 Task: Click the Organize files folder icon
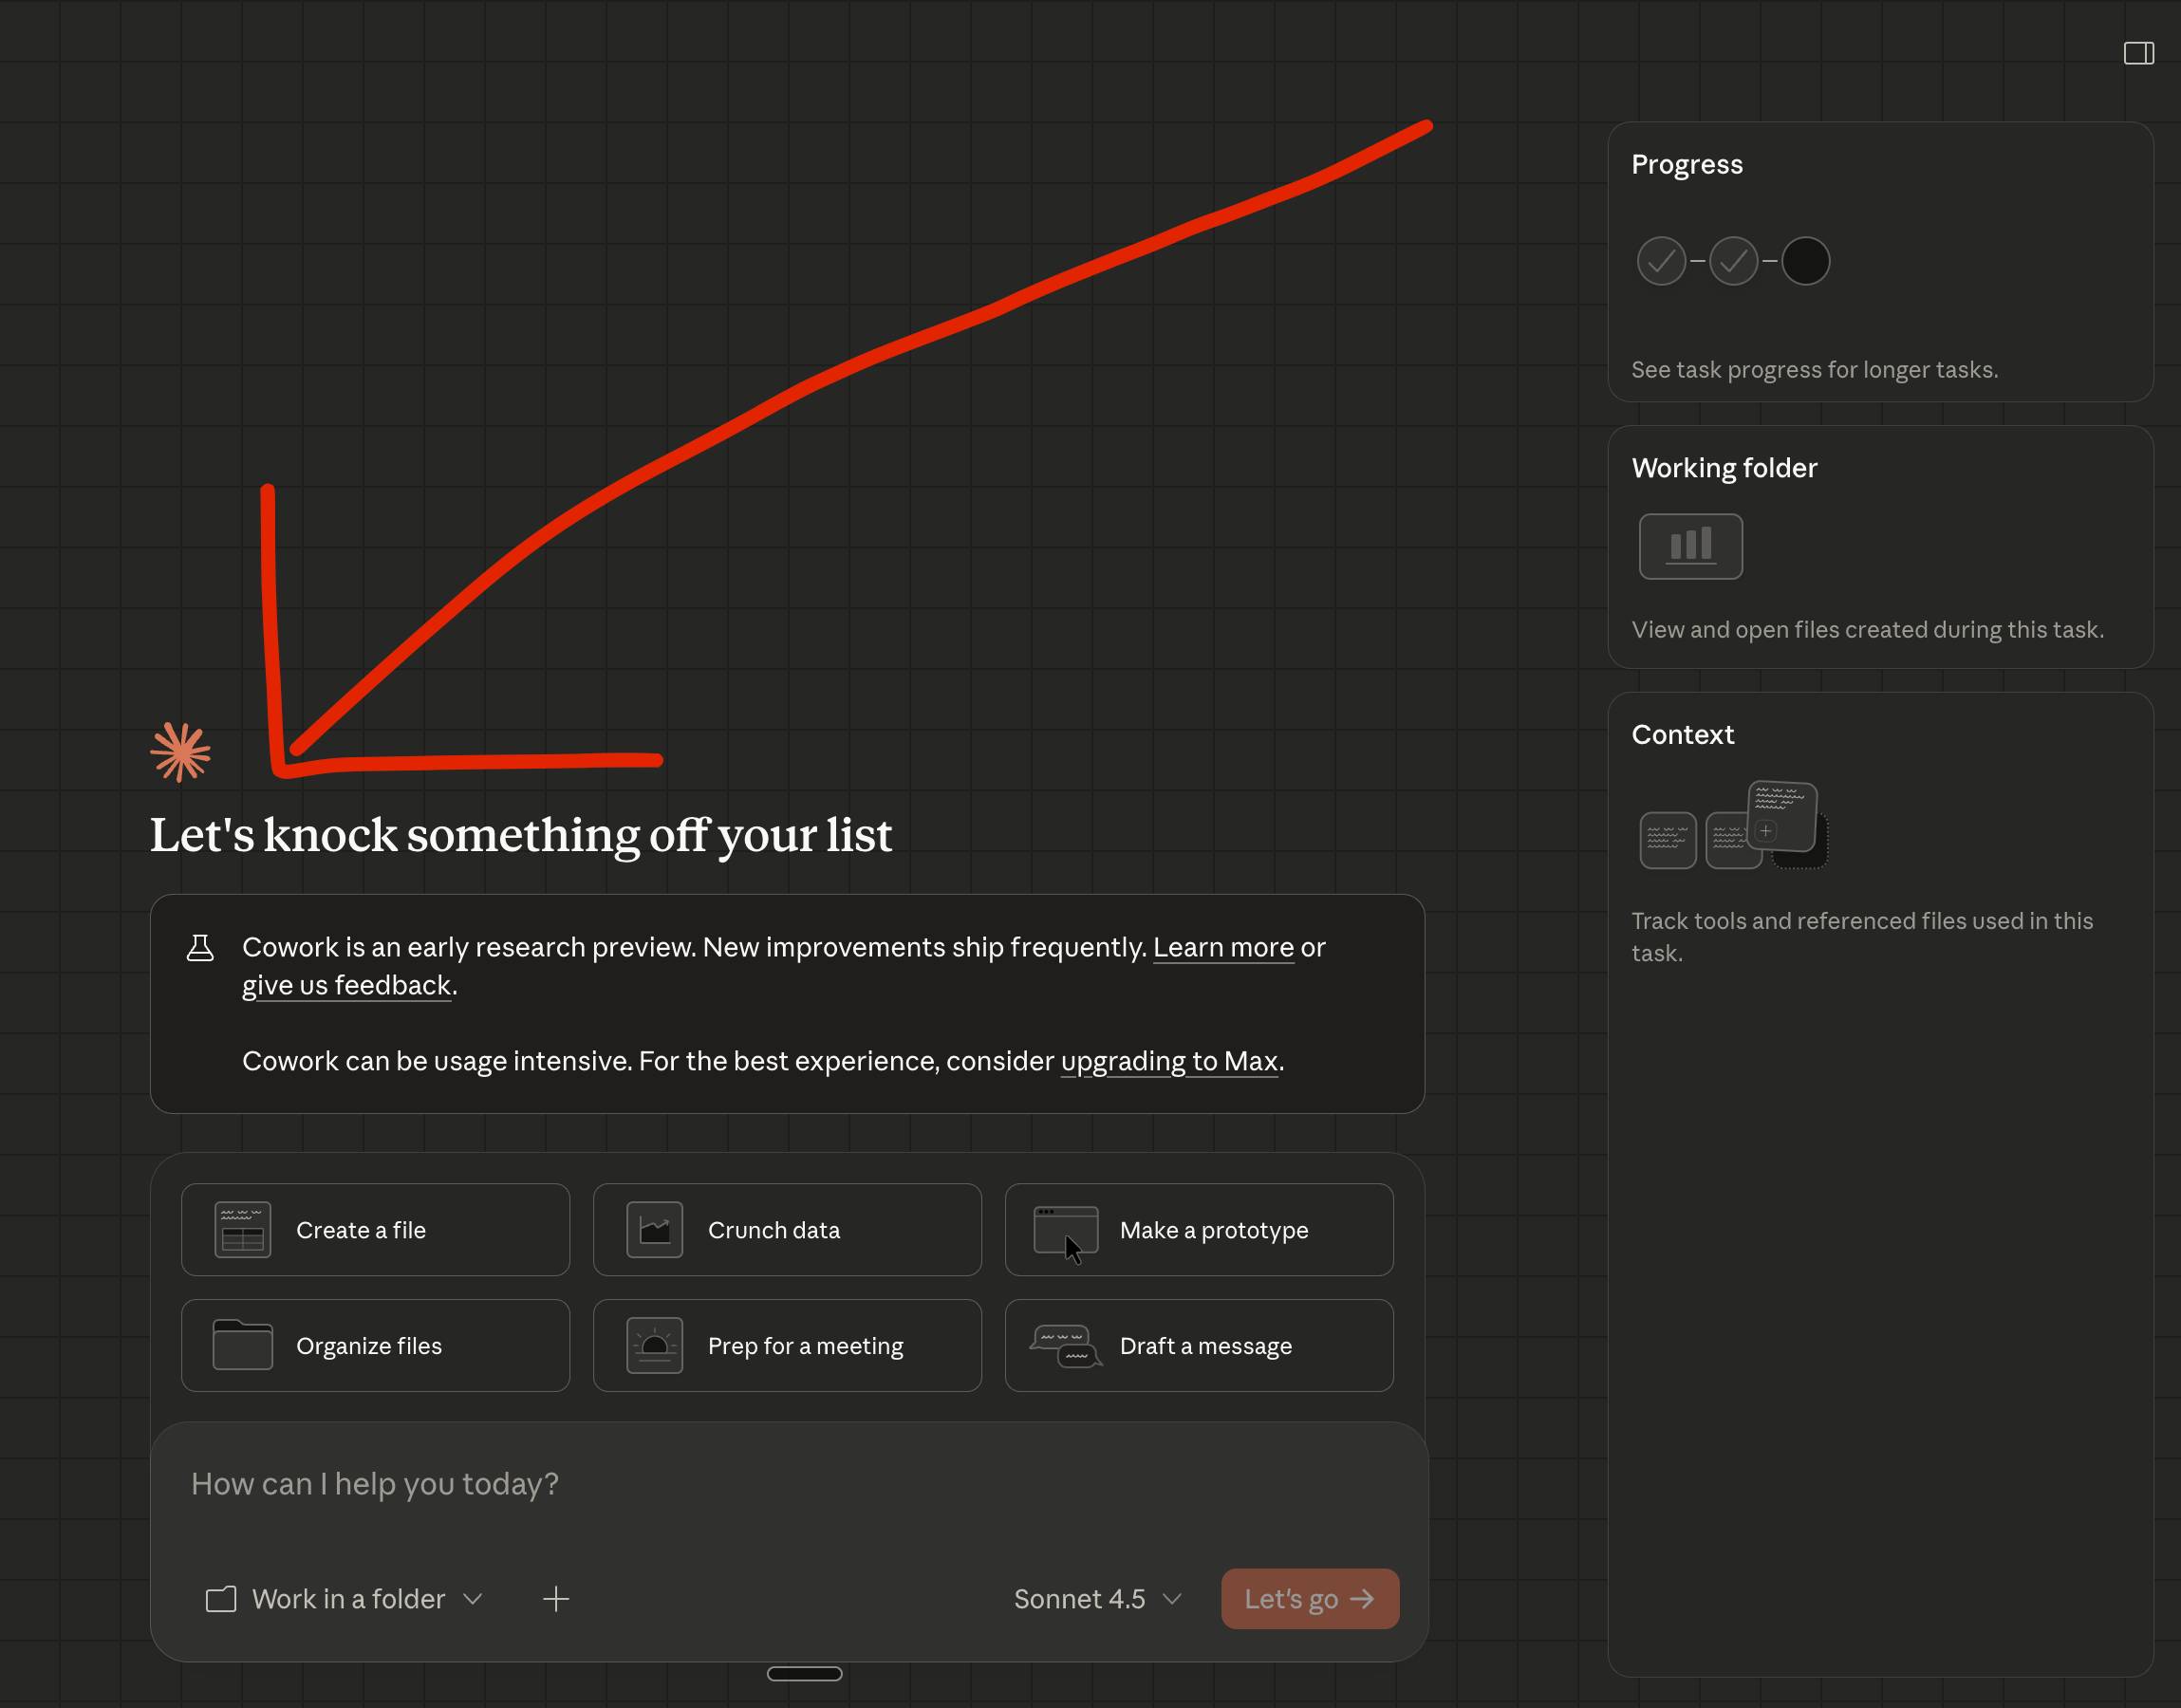[x=243, y=1345]
